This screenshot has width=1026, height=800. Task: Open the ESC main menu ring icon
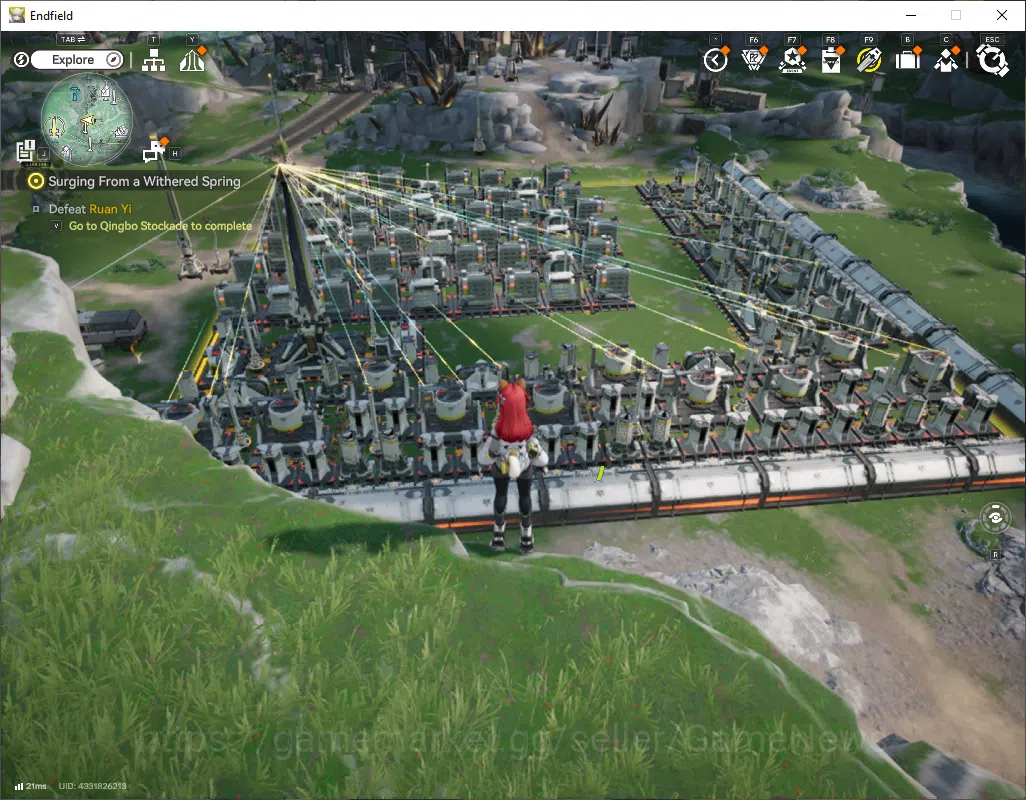coord(993,61)
